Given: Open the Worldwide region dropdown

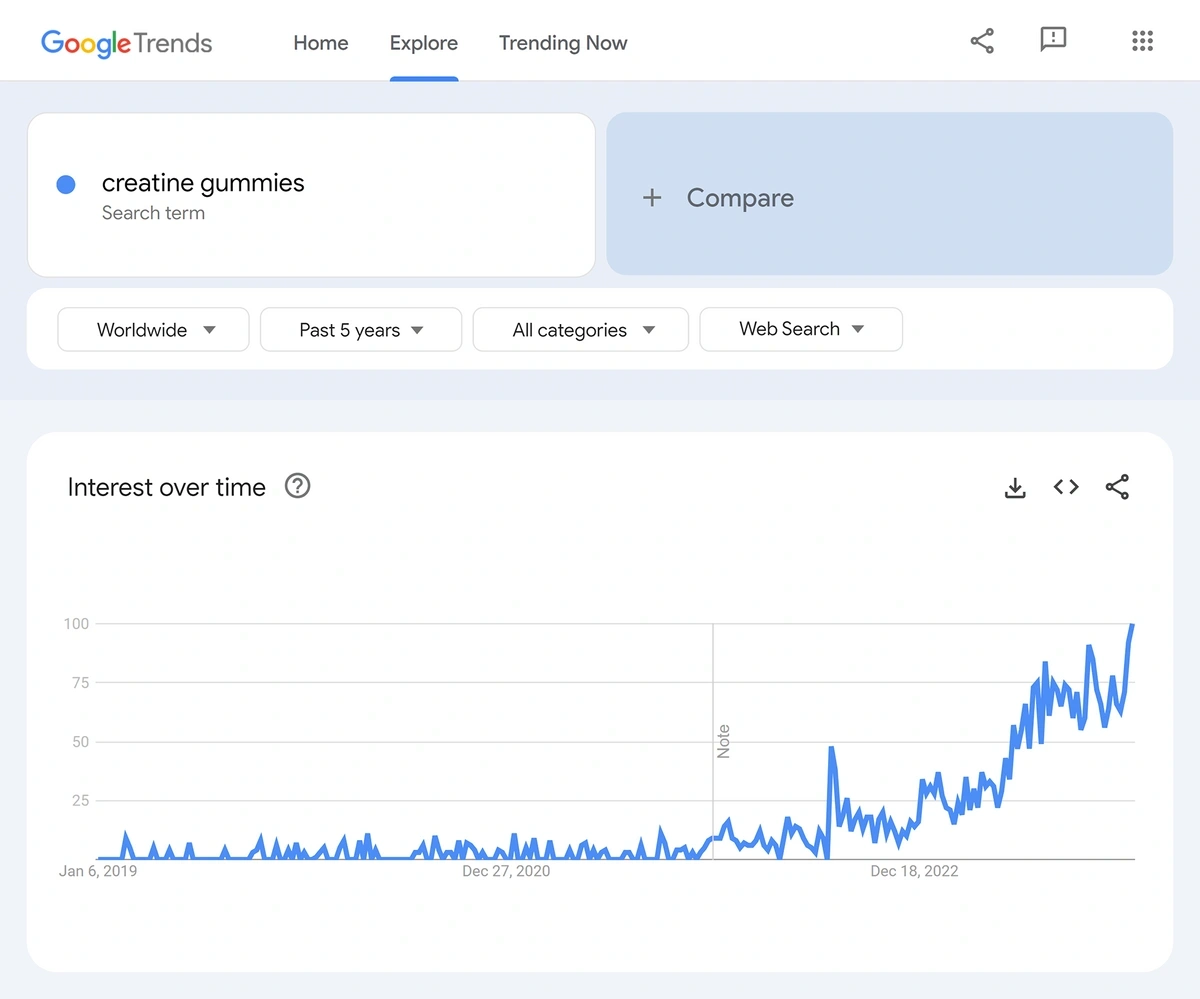Looking at the screenshot, I should [153, 330].
